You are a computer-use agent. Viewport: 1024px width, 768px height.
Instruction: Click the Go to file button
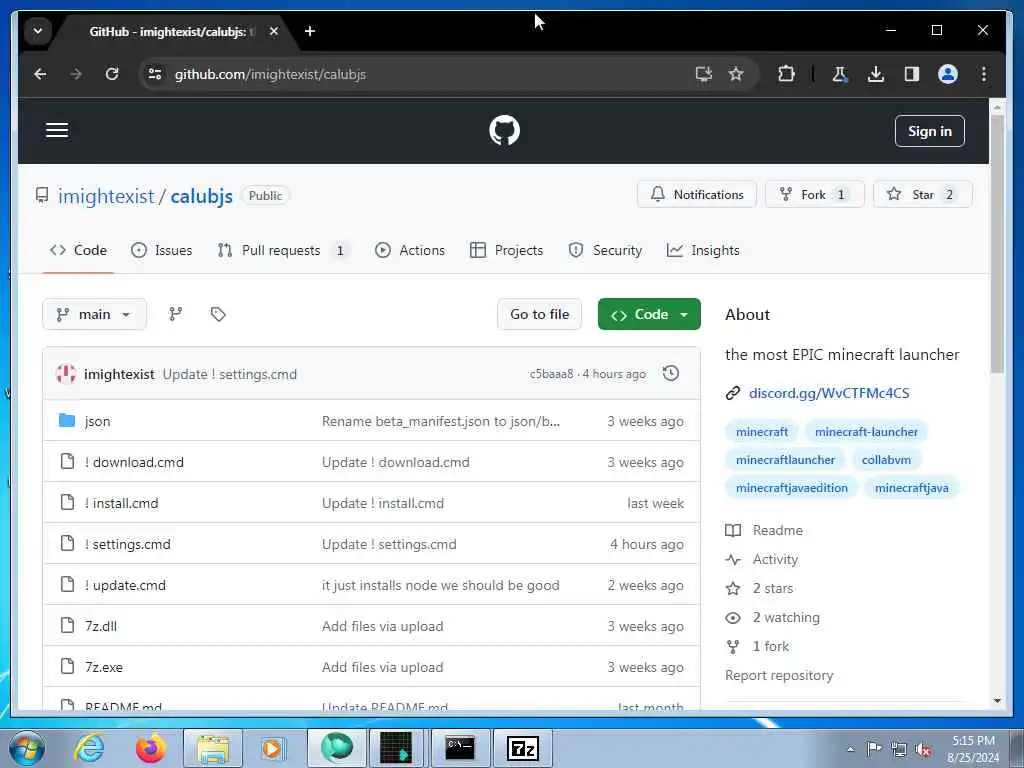(x=539, y=314)
